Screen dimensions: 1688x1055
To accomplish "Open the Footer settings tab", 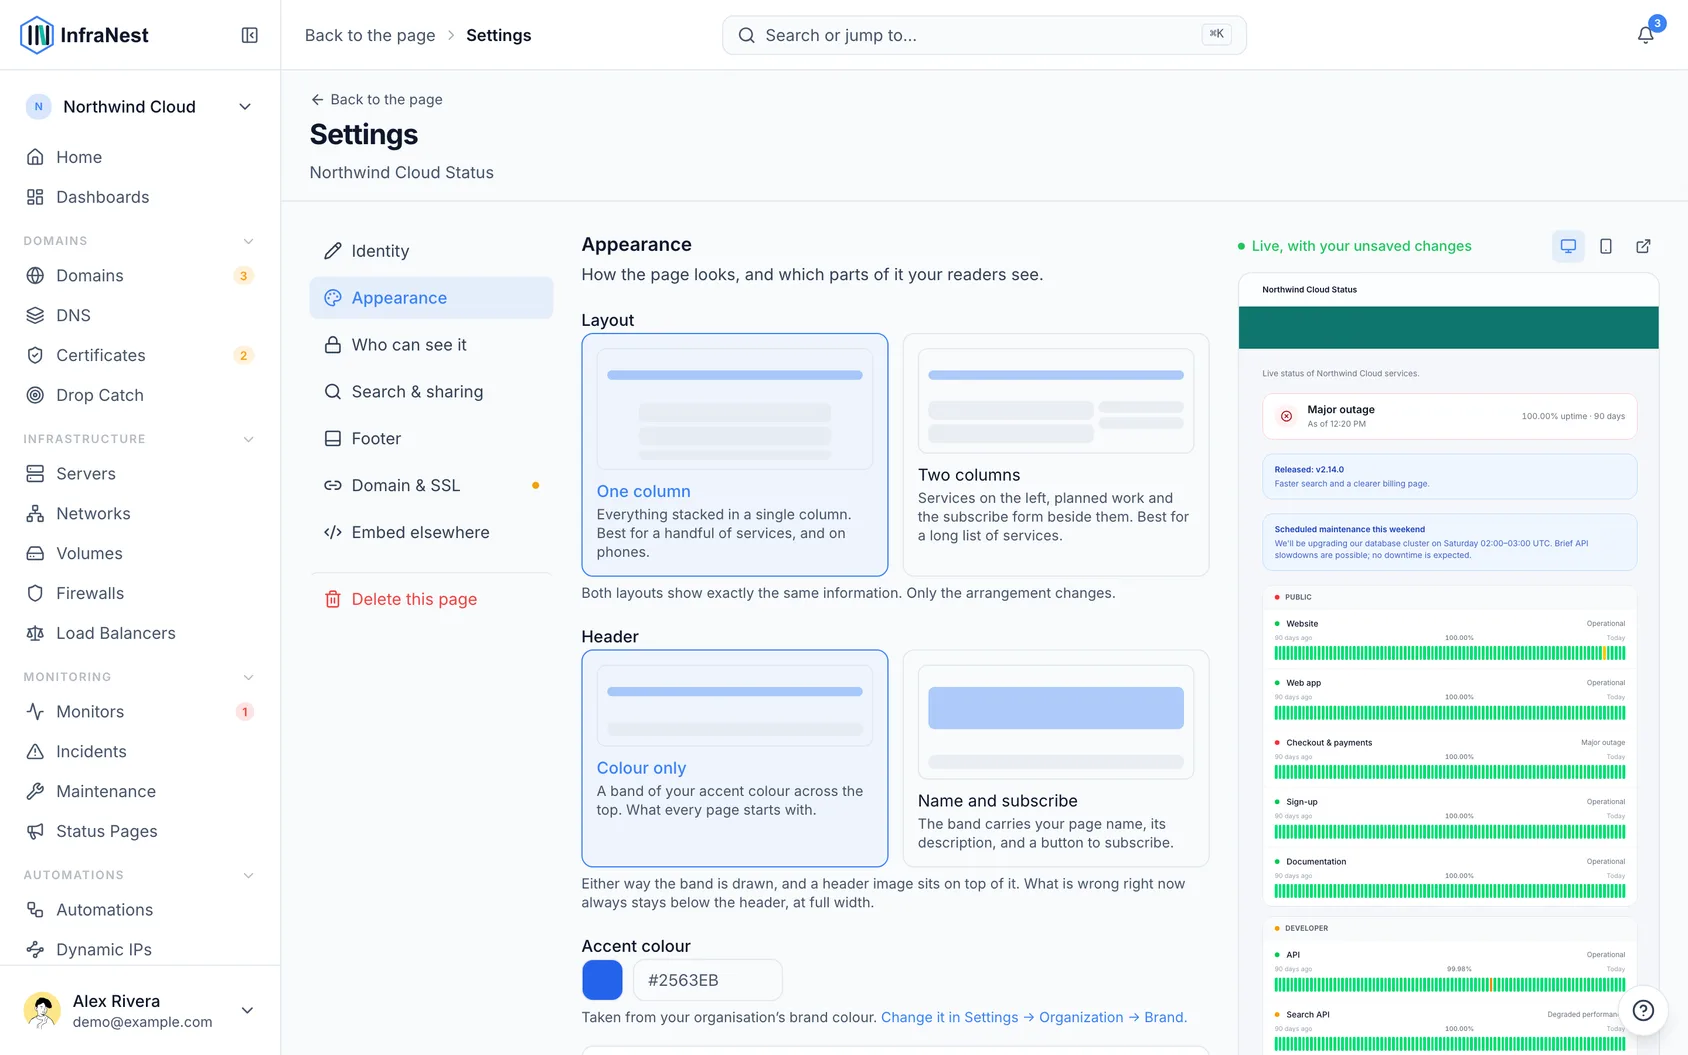I will (x=431, y=438).
